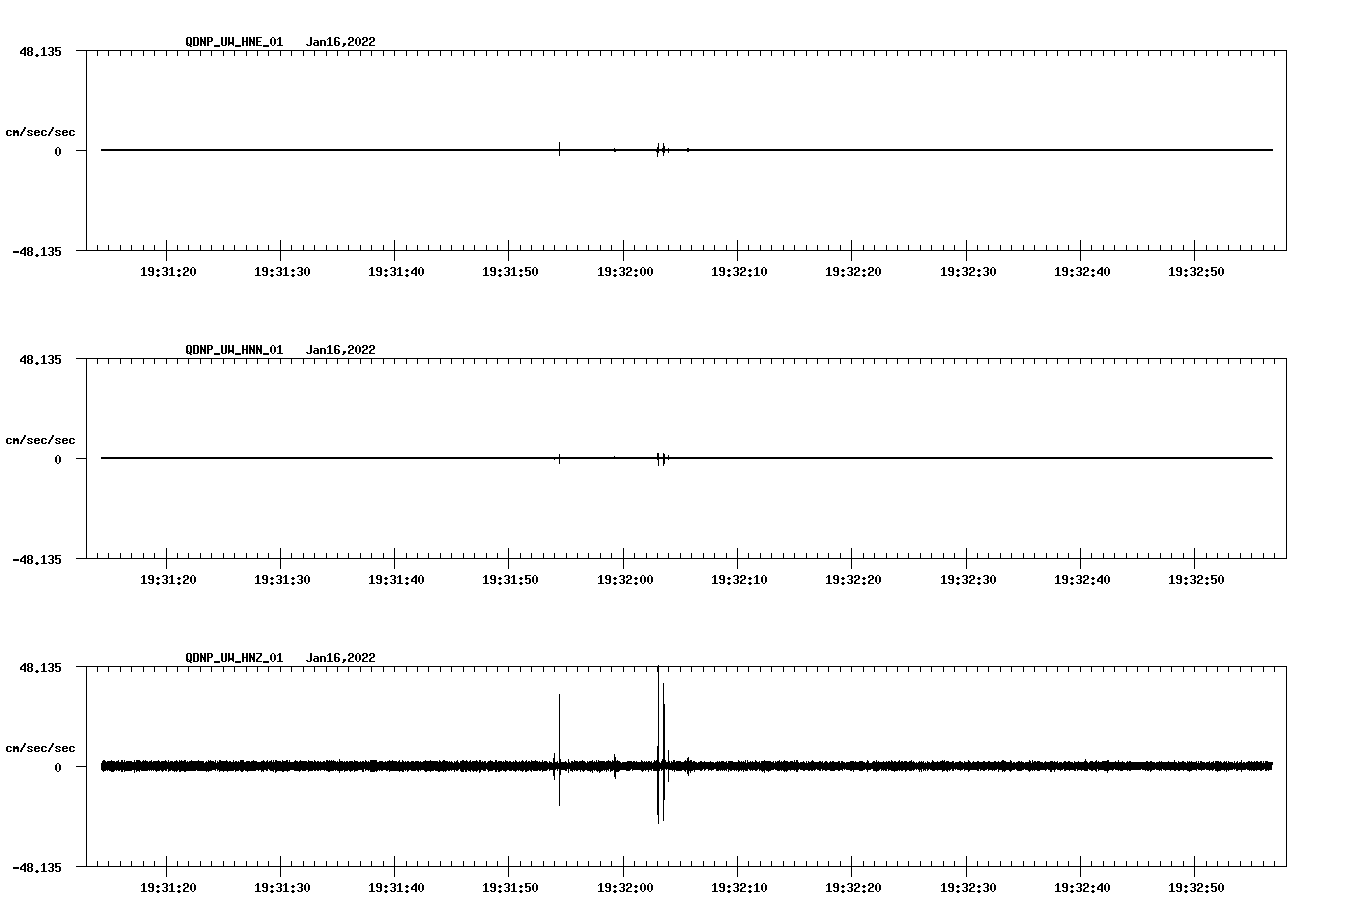Image resolution: width=1358 pixels, height=924 pixels.
Task: Click the 19:32:20 time label under HNN plot
Action: (x=853, y=580)
